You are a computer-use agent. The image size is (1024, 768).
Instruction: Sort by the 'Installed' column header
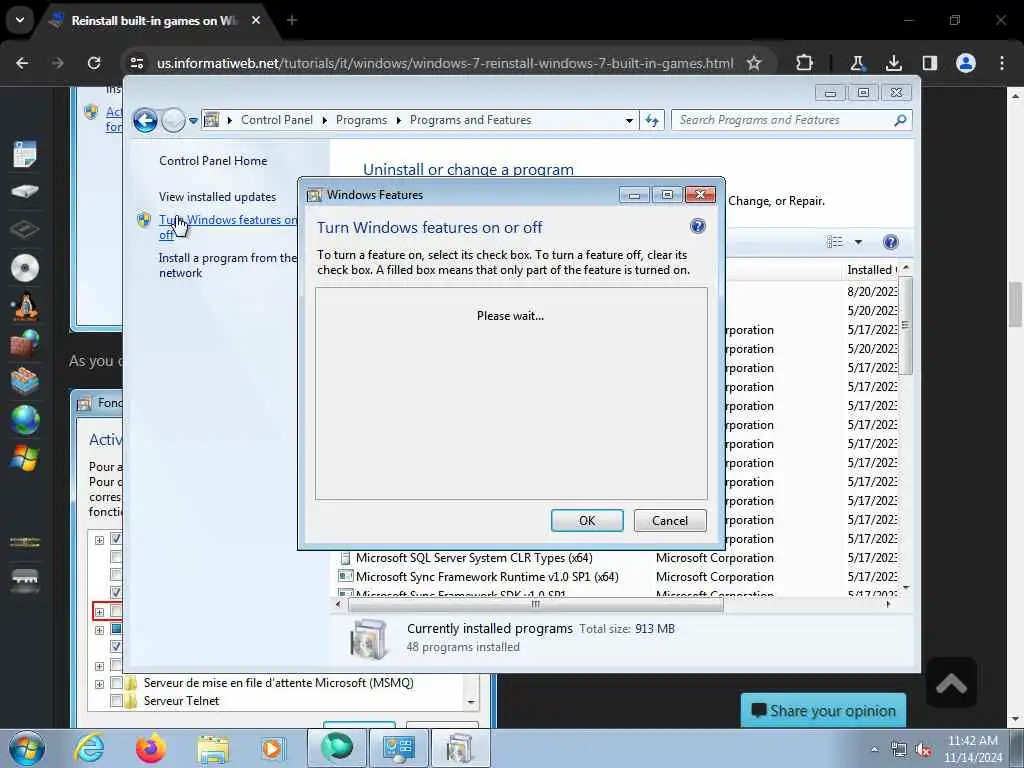tap(871, 270)
